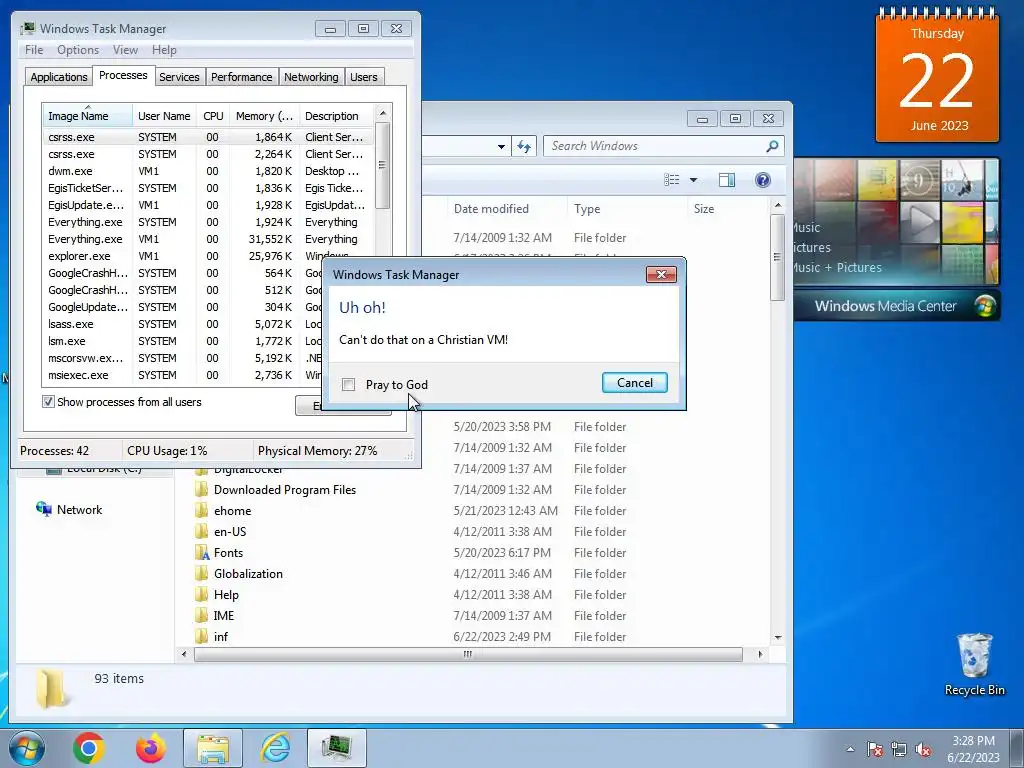The image size is (1024, 768).
Task: Open the View menu in Task Manager
Action: click(125, 50)
